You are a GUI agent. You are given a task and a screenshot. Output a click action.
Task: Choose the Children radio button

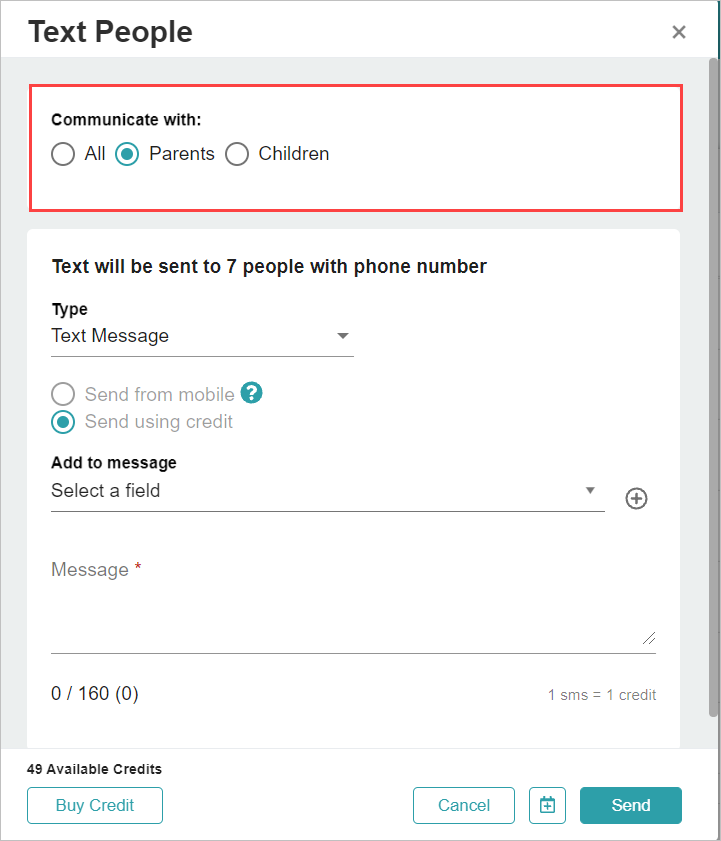click(237, 154)
